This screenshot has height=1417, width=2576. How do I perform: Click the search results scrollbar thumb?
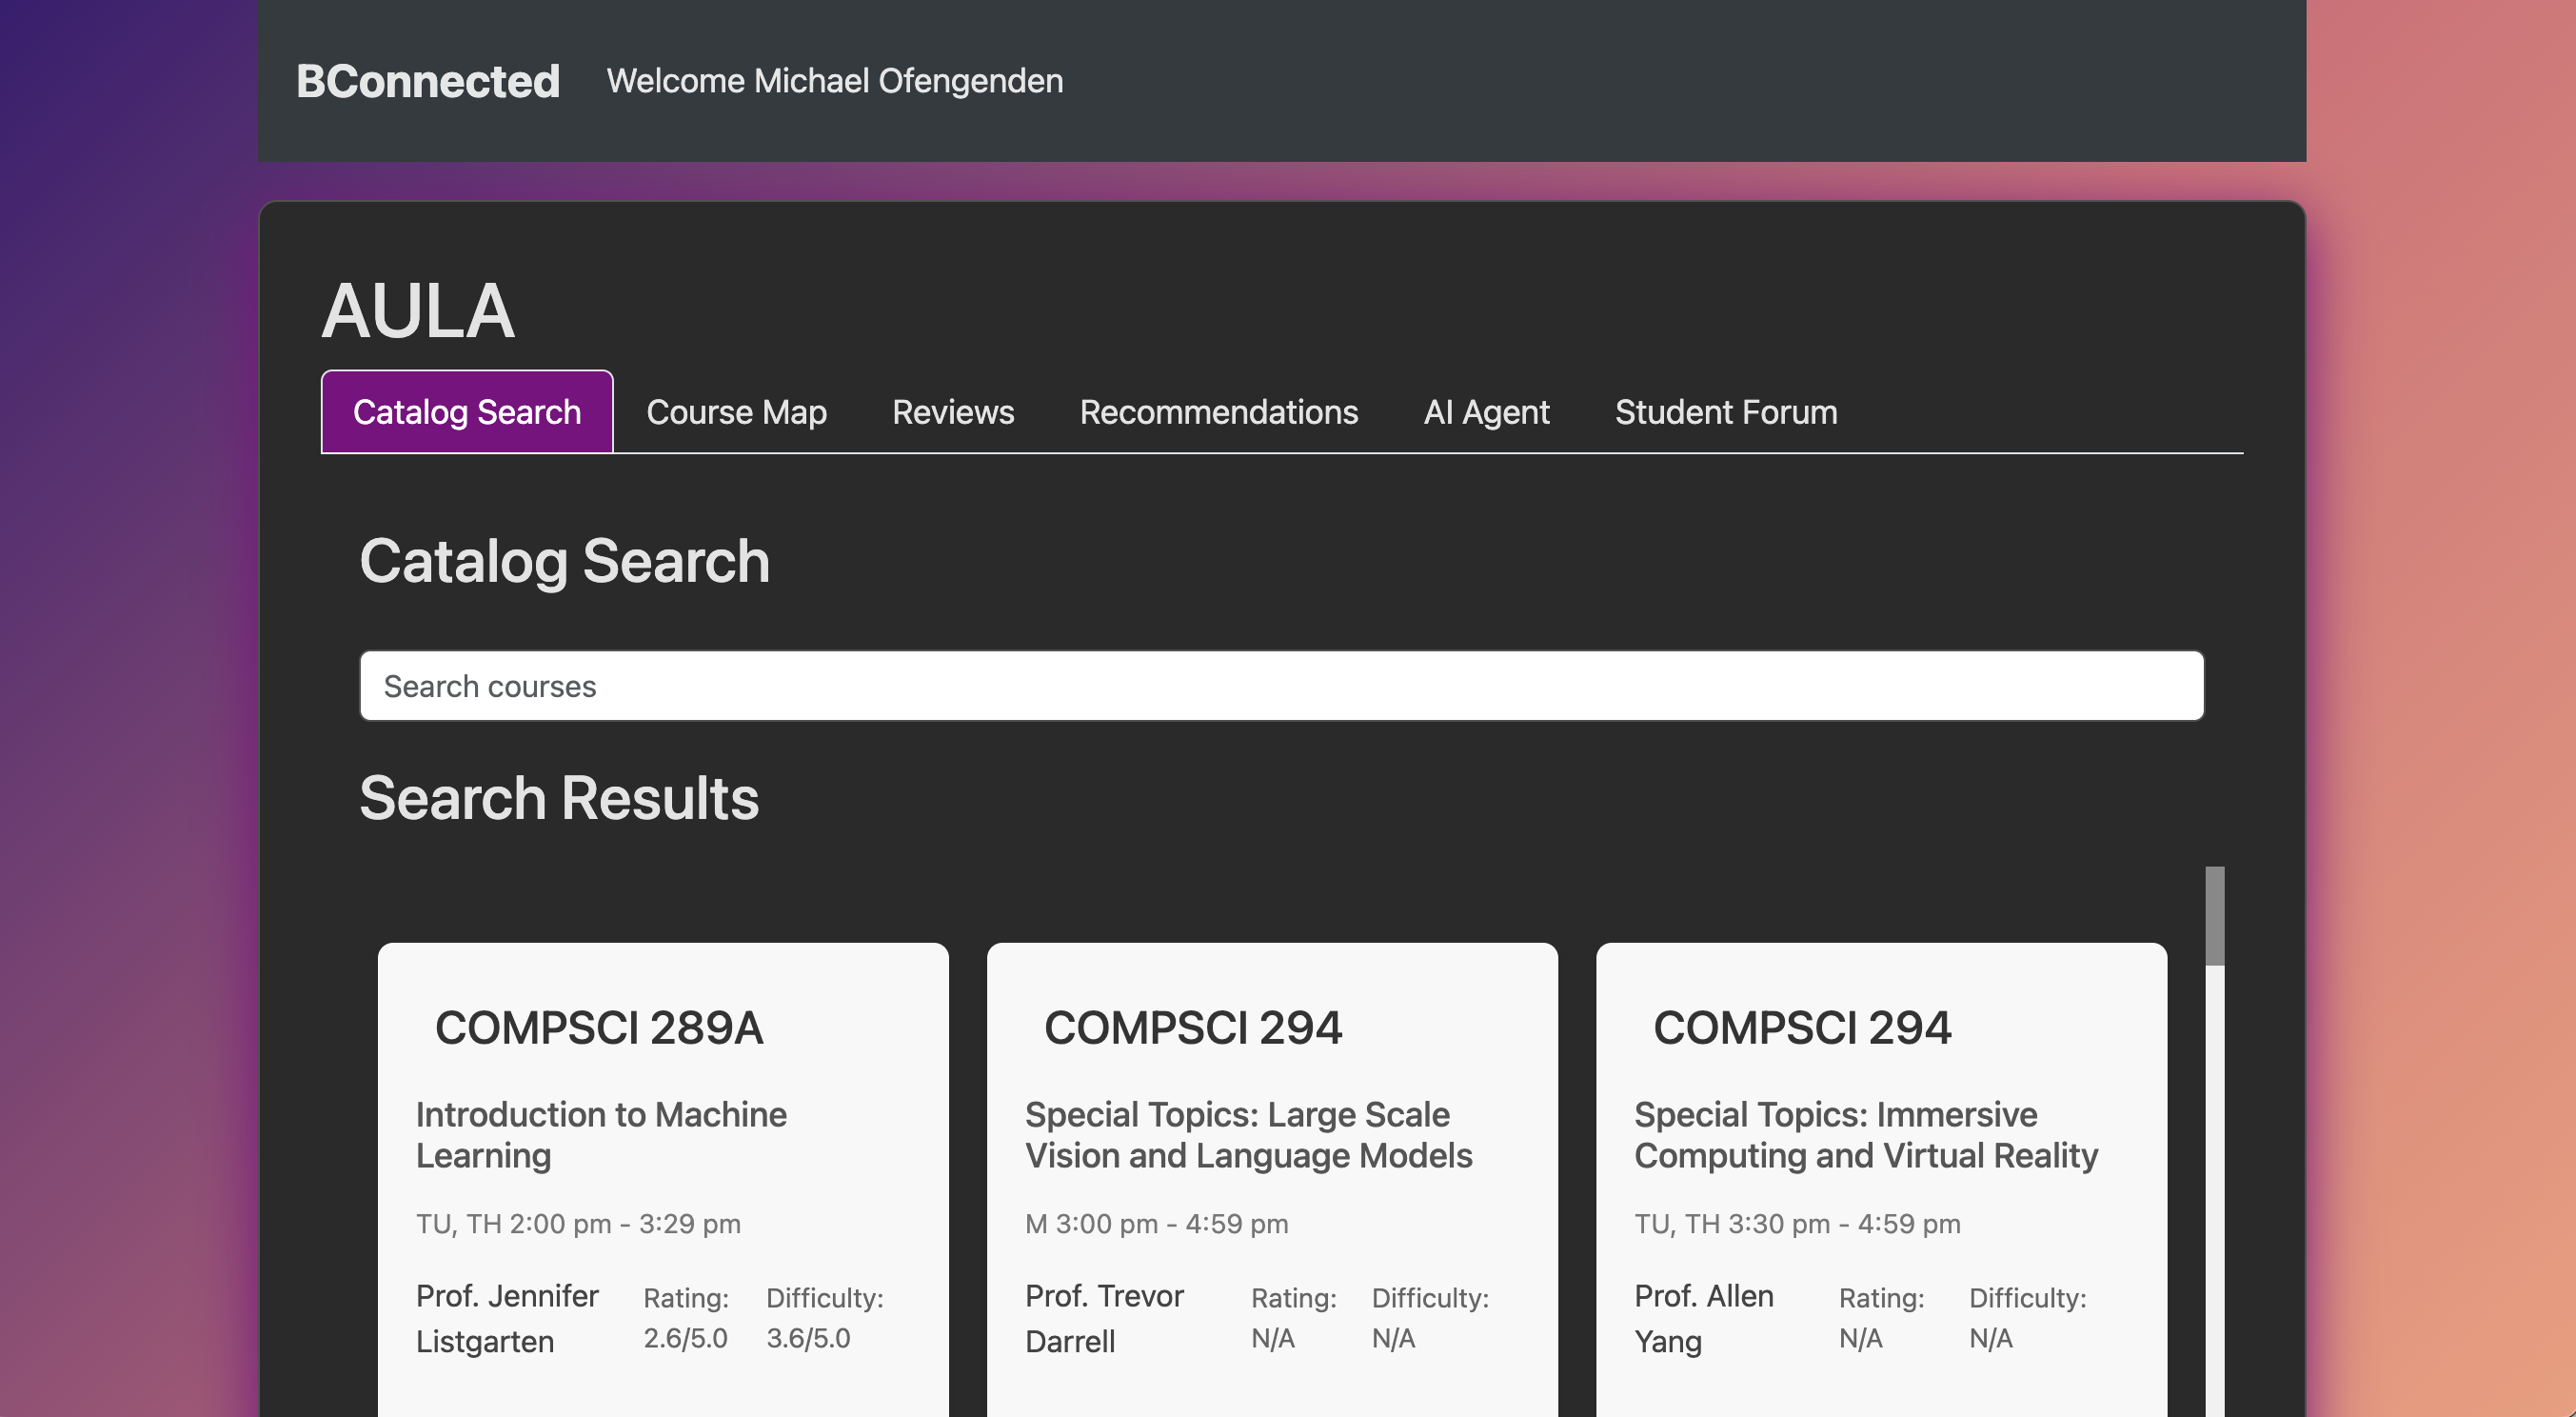[2214, 915]
